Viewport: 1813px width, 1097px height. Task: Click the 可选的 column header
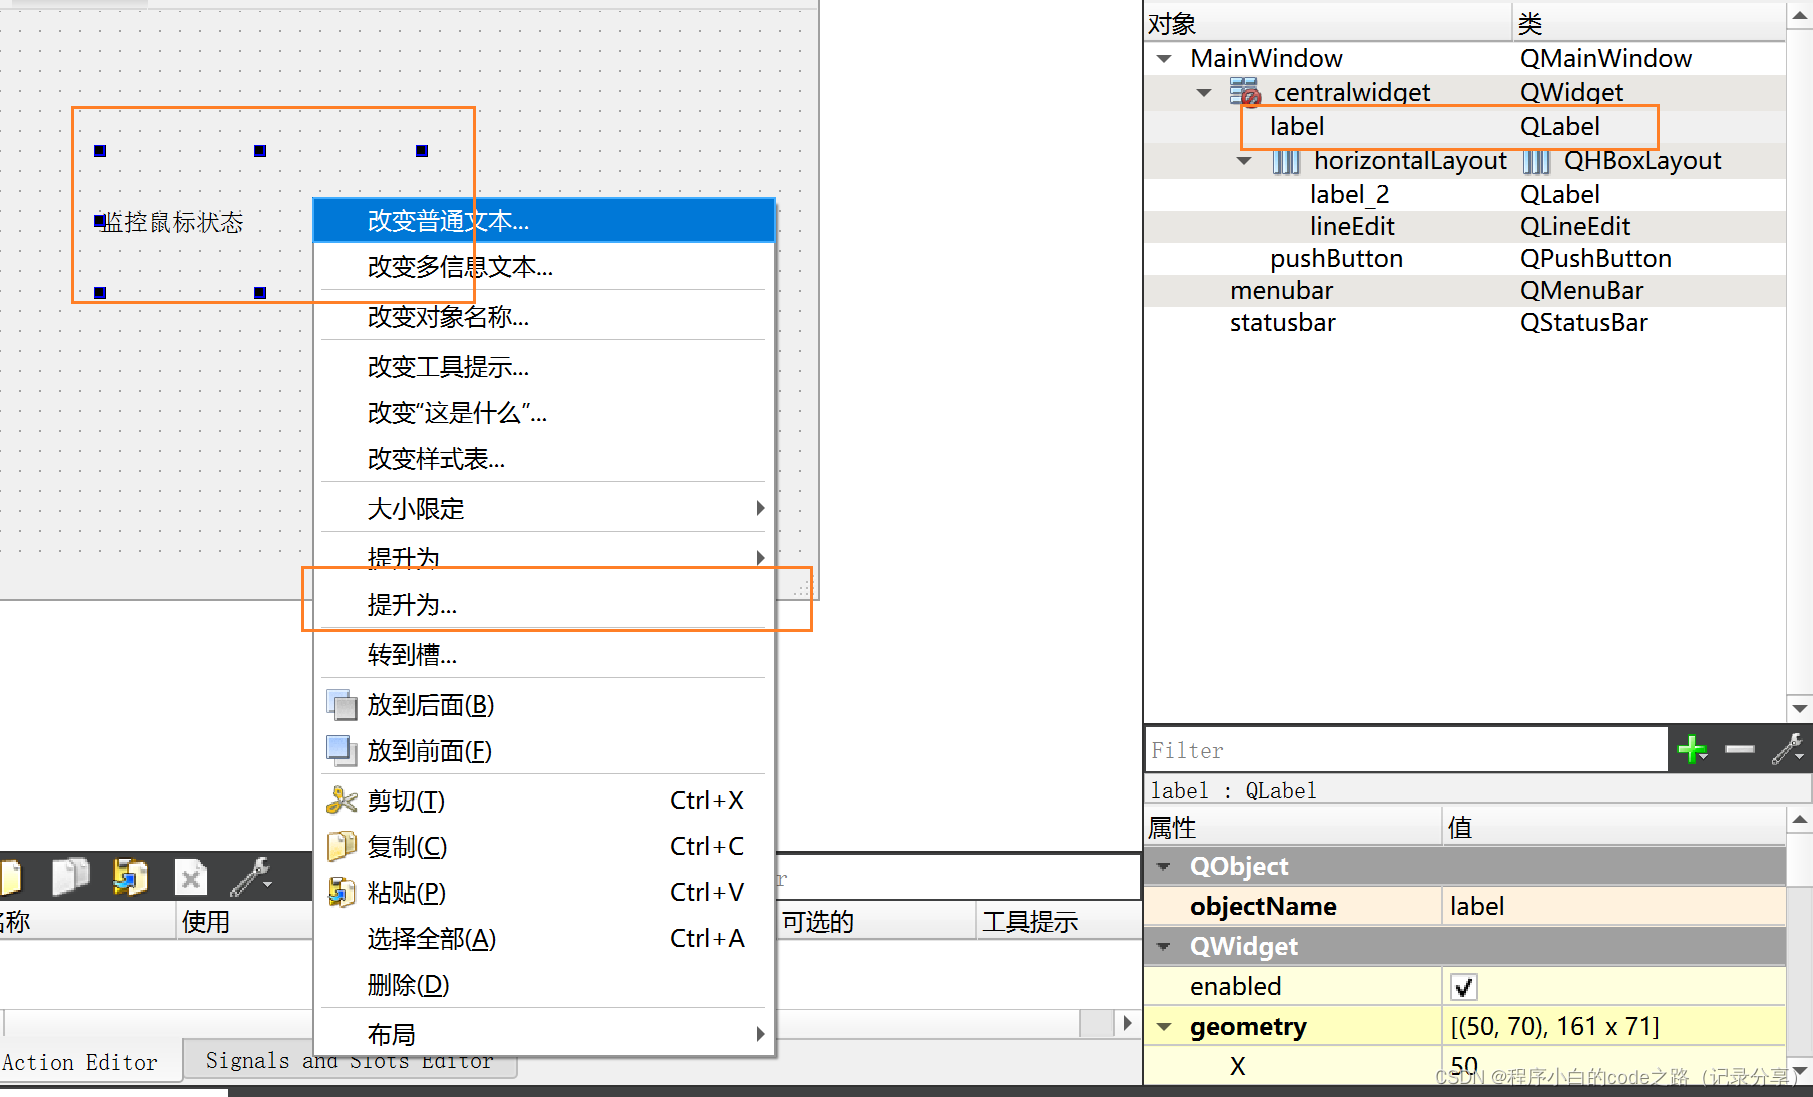coord(876,921)
